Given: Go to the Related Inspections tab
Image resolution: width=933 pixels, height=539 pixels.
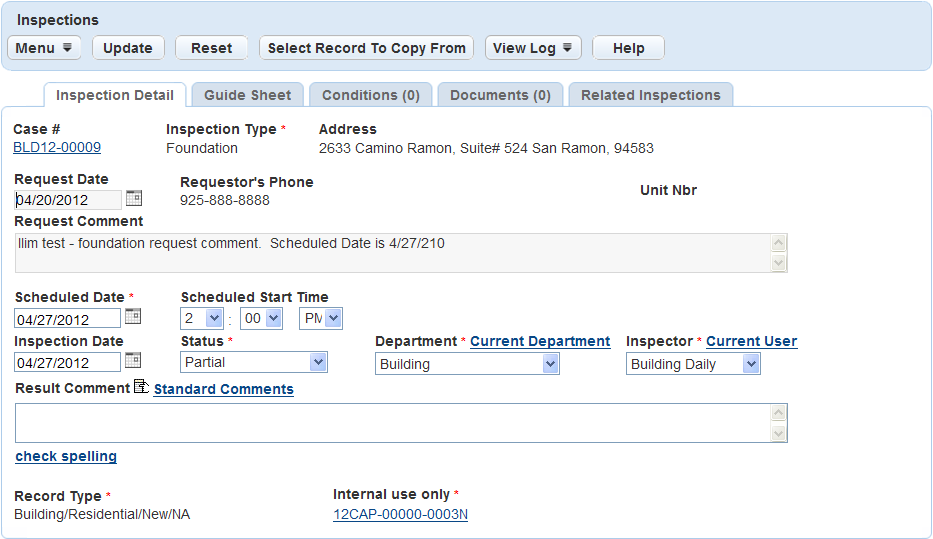Looking at the screenshot, I should point(650,95).
